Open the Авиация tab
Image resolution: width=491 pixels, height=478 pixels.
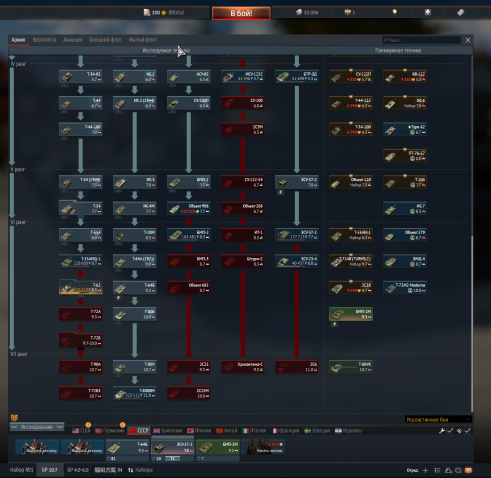point(72,40)
